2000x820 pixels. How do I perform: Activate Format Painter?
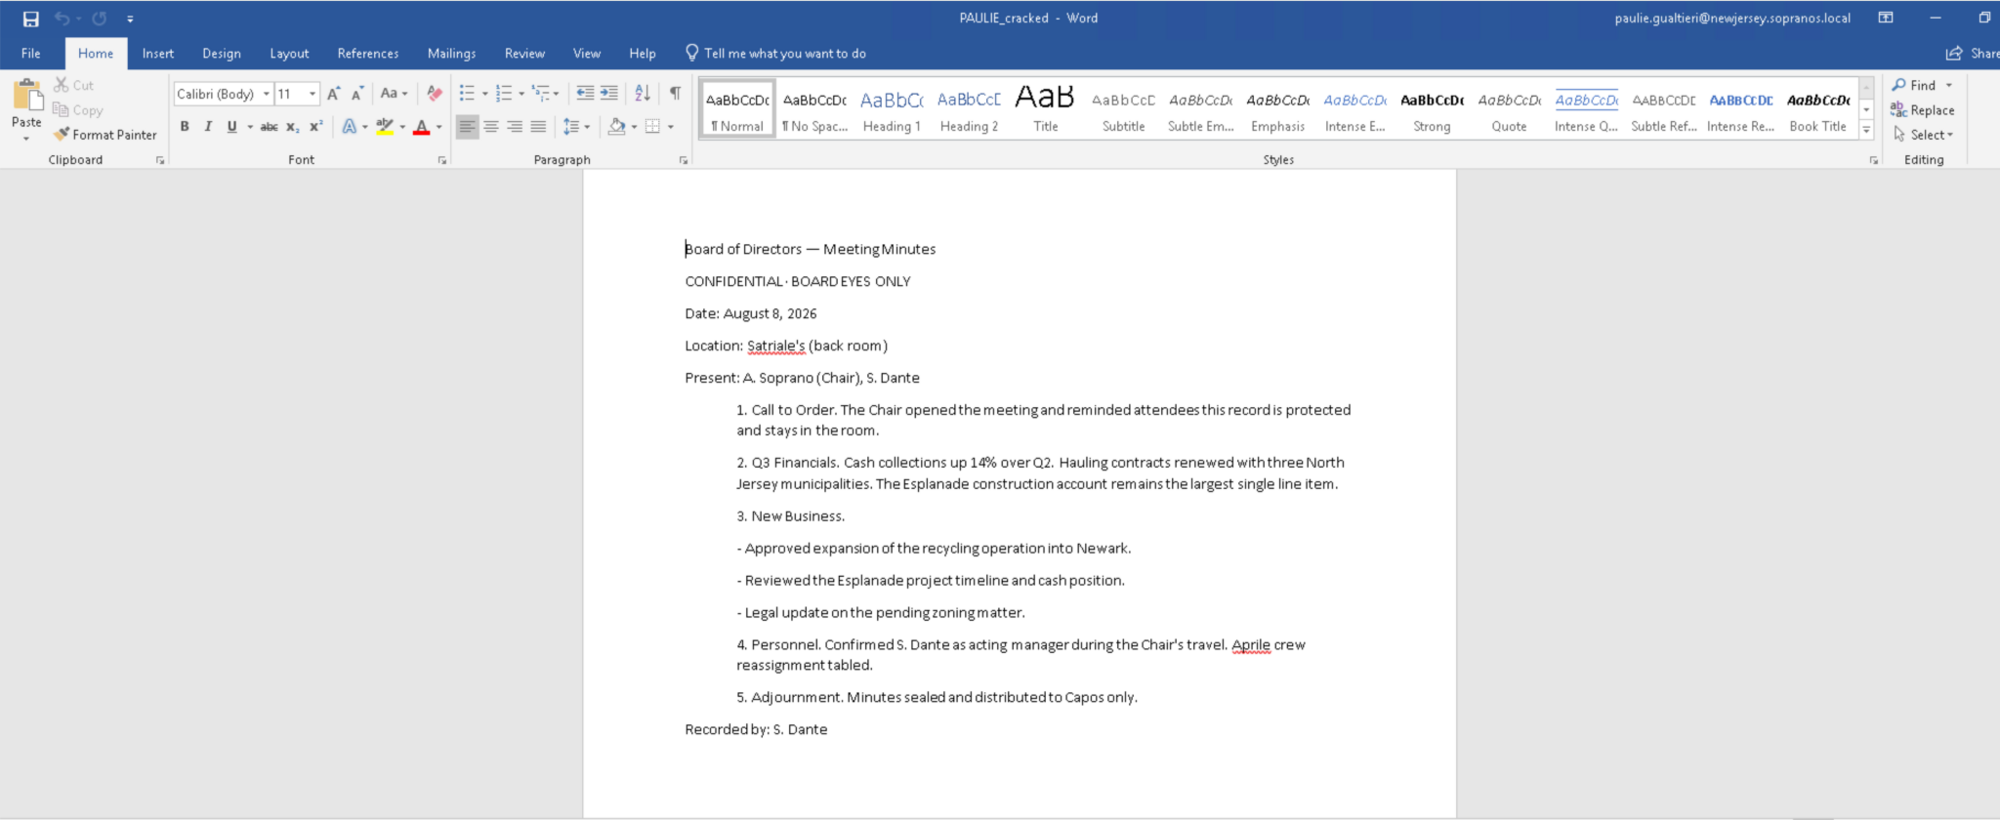pos(106,134)
